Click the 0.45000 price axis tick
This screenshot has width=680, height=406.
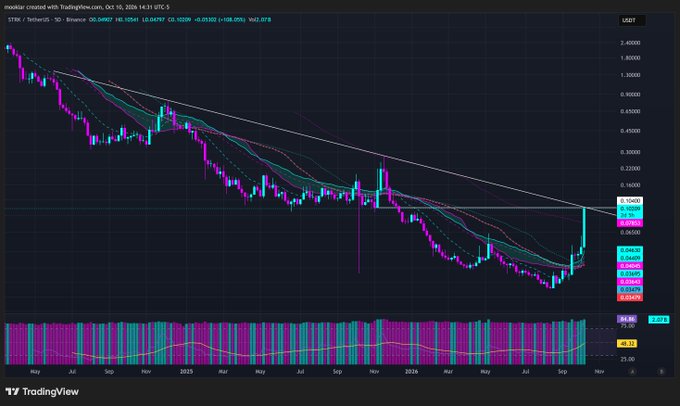coord(630,131)
